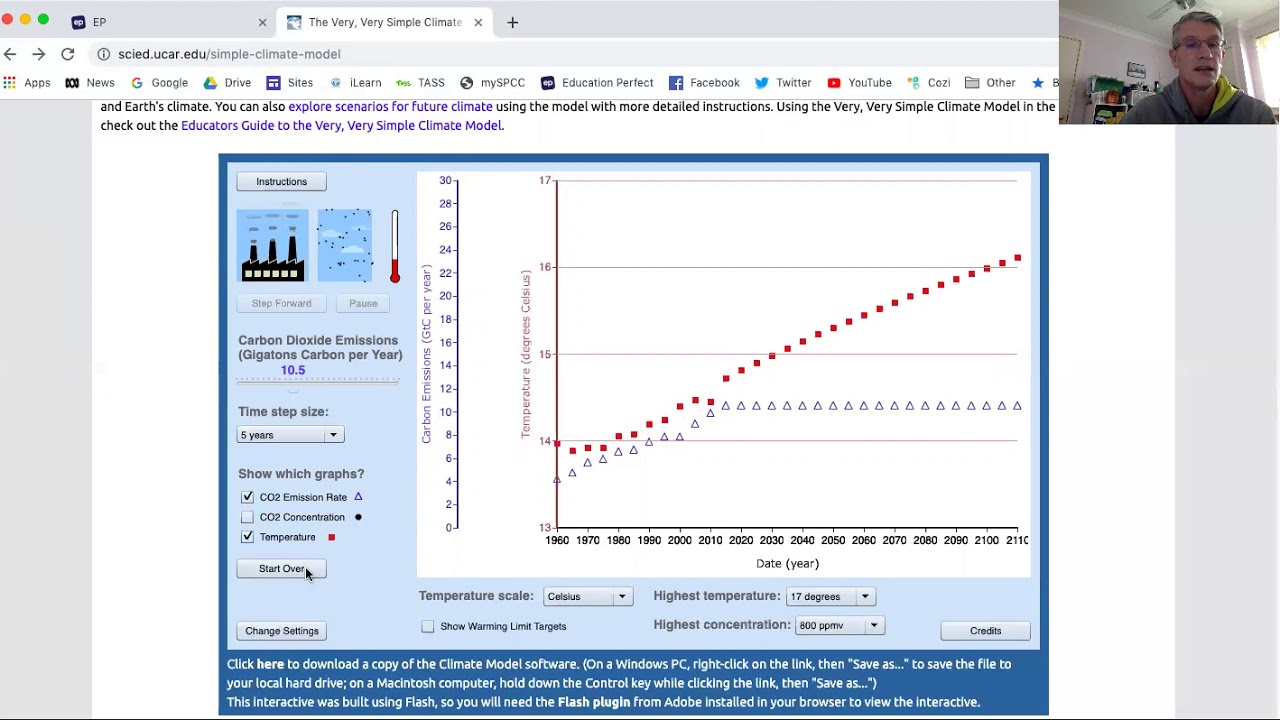Viewport: 1280px width, 720px height.
Task: Open the Sites bookmark
Action: pos(290,83)
